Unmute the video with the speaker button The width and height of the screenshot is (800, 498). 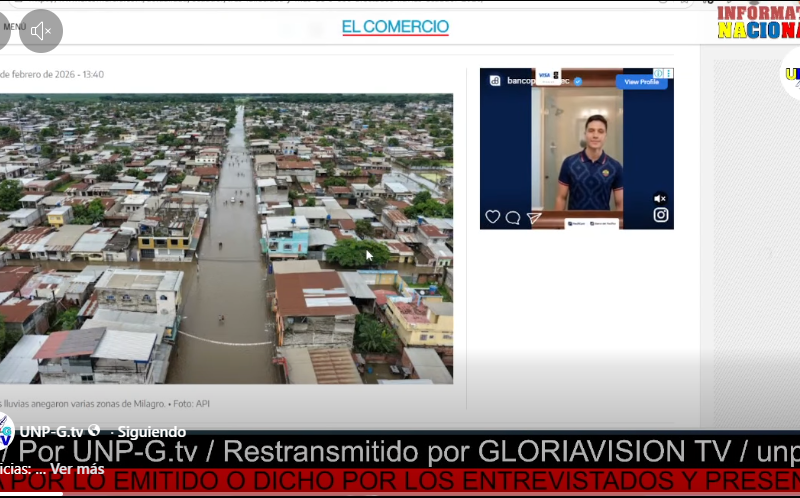tap(41, 31)
